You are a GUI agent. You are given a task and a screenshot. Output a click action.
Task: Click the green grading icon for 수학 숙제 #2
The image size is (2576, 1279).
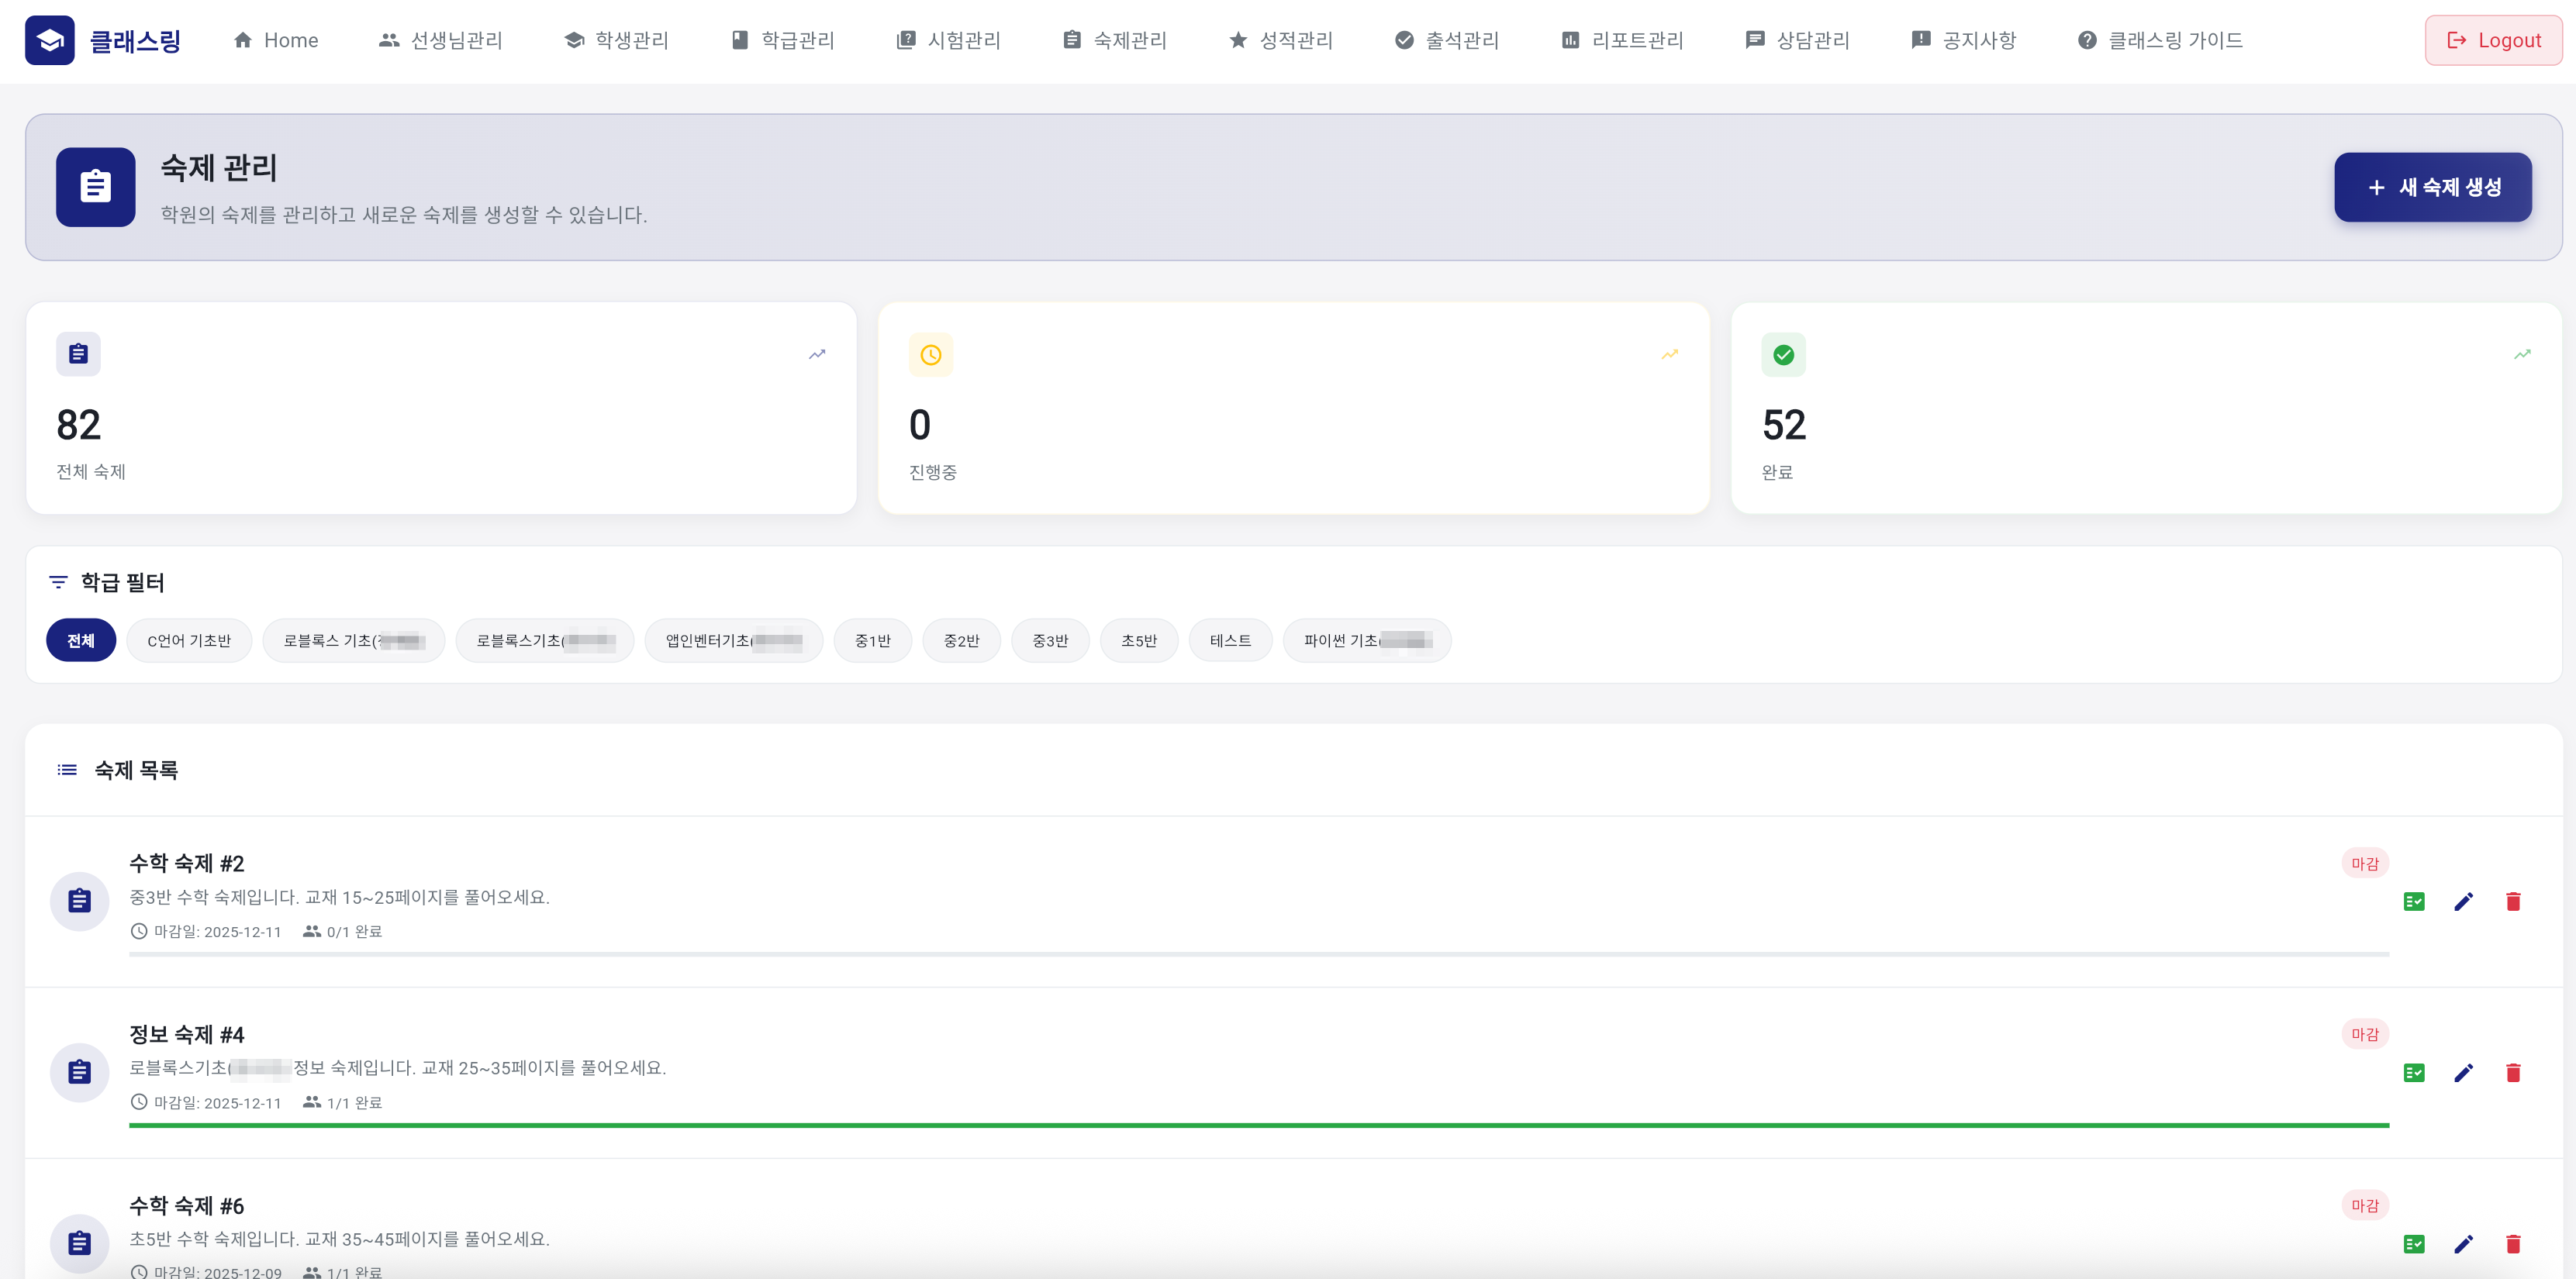2414,901
